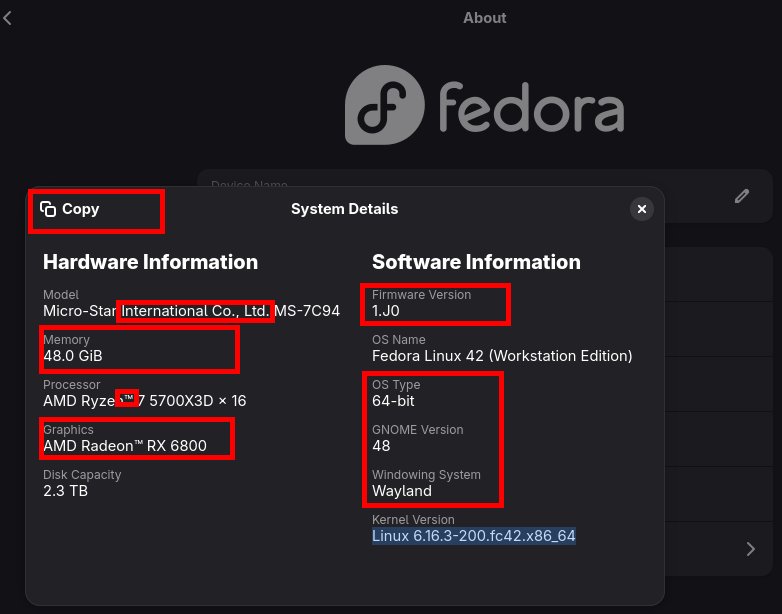782x614 pixels.
Task: Click the Wayland windowing system value
Action: [x=402, y=491]
